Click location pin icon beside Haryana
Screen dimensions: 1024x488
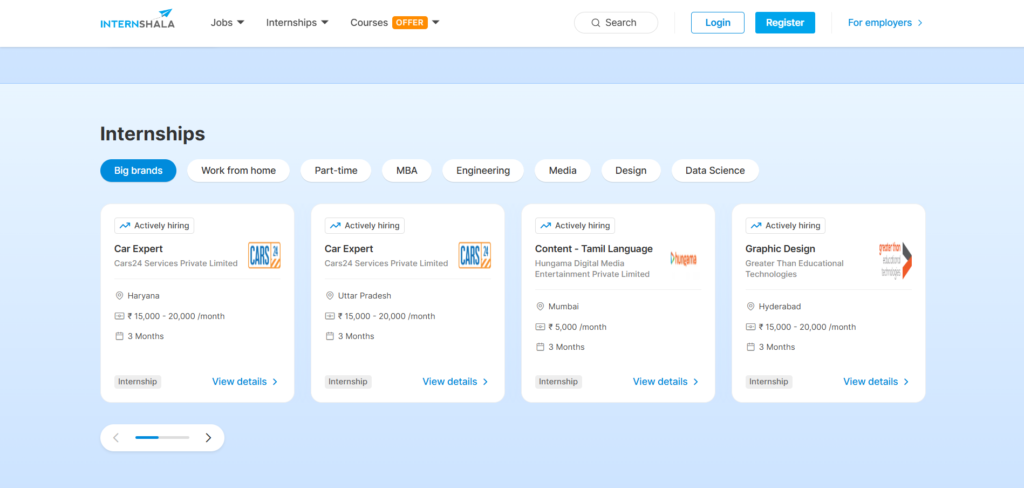point(120,296)
